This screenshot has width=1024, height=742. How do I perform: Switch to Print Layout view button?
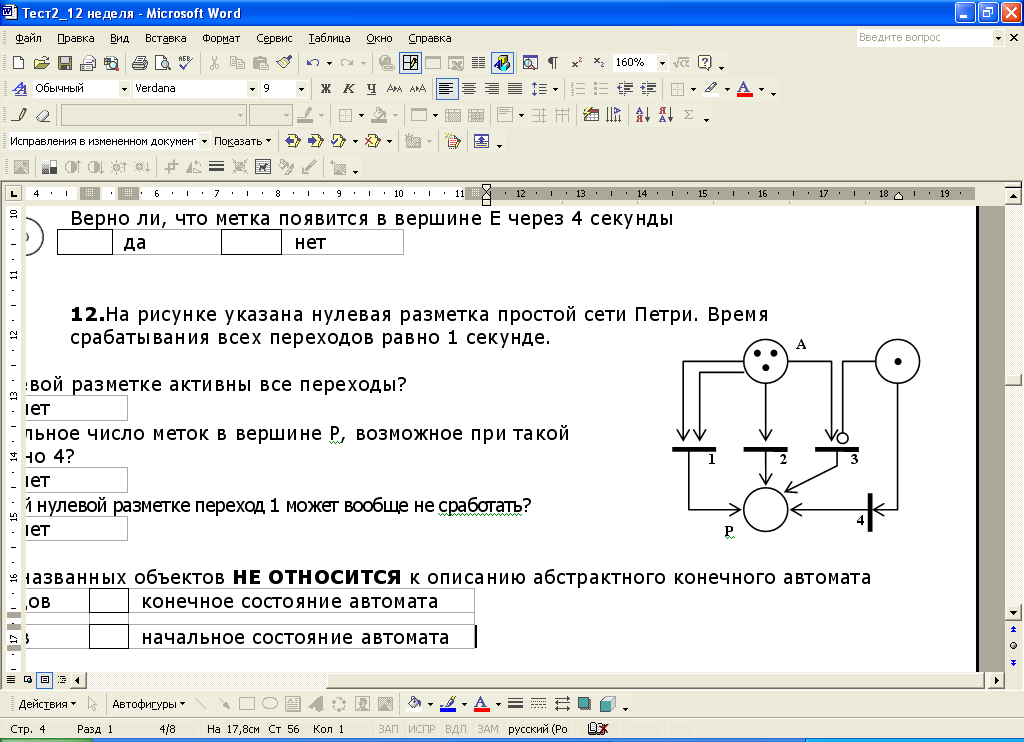point(44,680)
